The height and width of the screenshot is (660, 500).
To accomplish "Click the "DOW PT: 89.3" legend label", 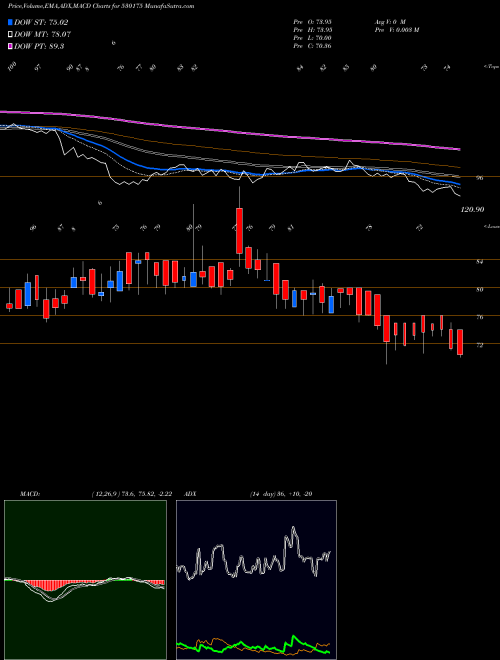I will (x=39, y=46).
